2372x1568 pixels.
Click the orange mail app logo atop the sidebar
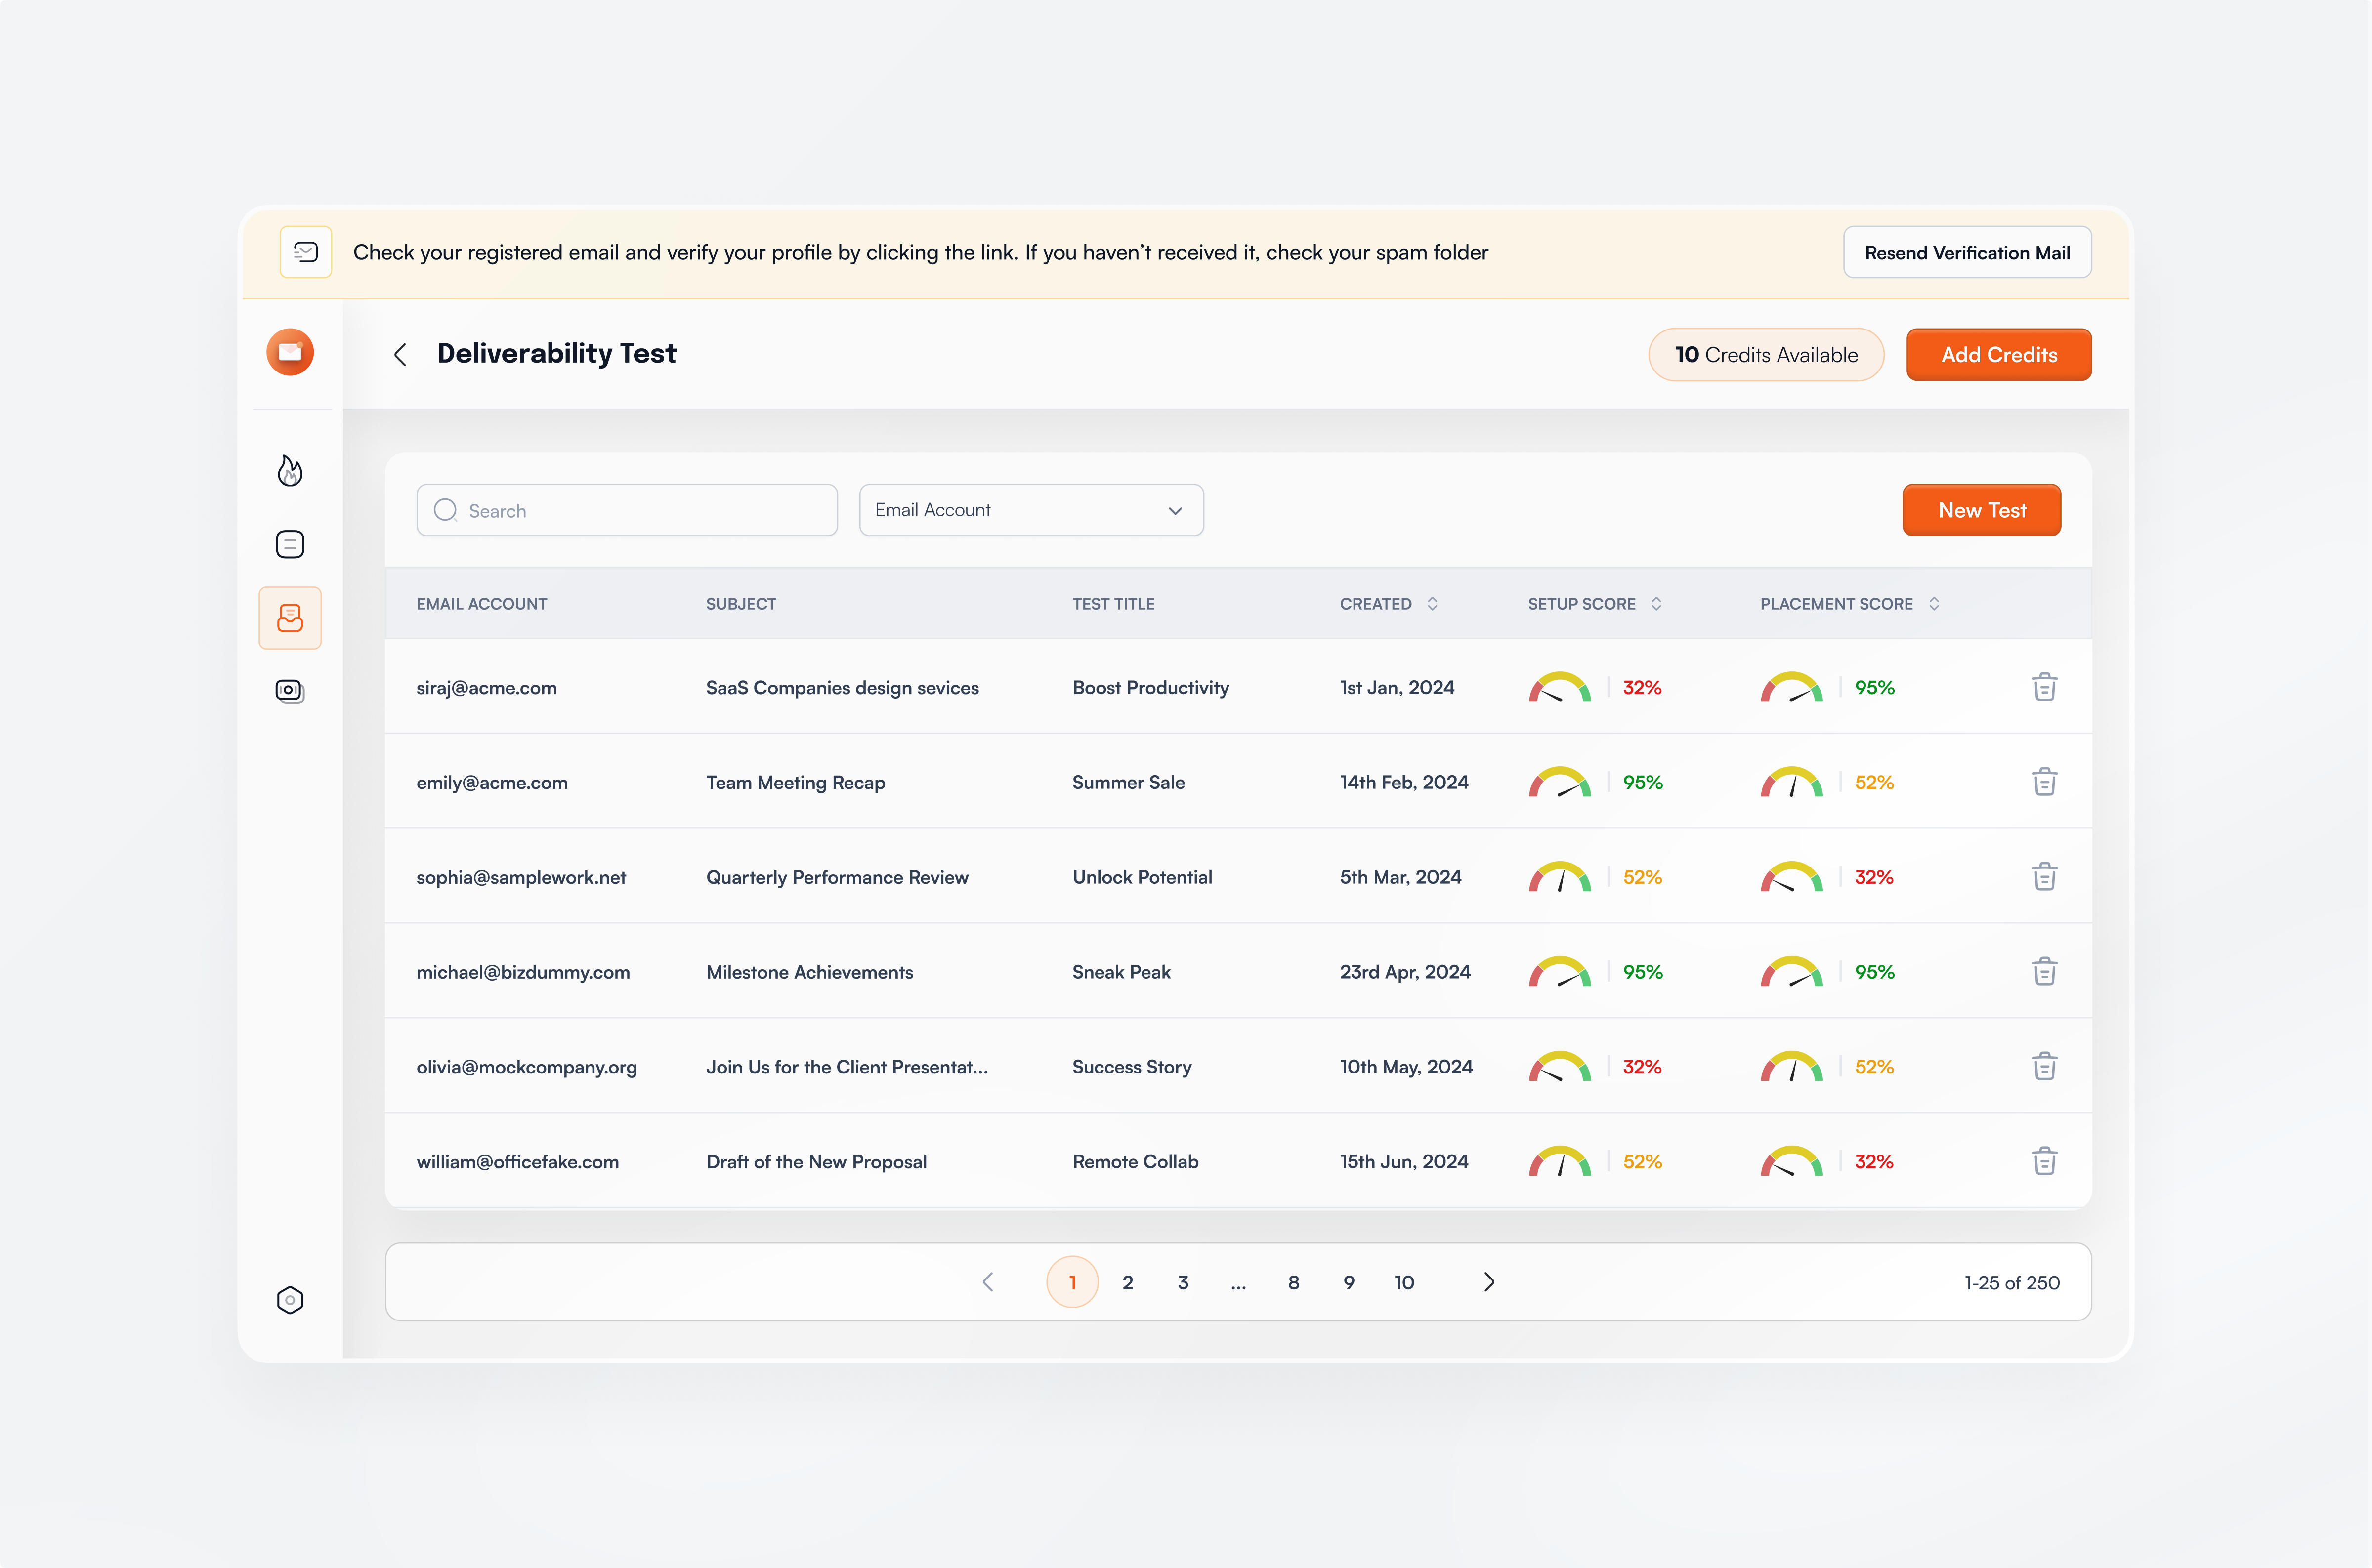(290, 352)
